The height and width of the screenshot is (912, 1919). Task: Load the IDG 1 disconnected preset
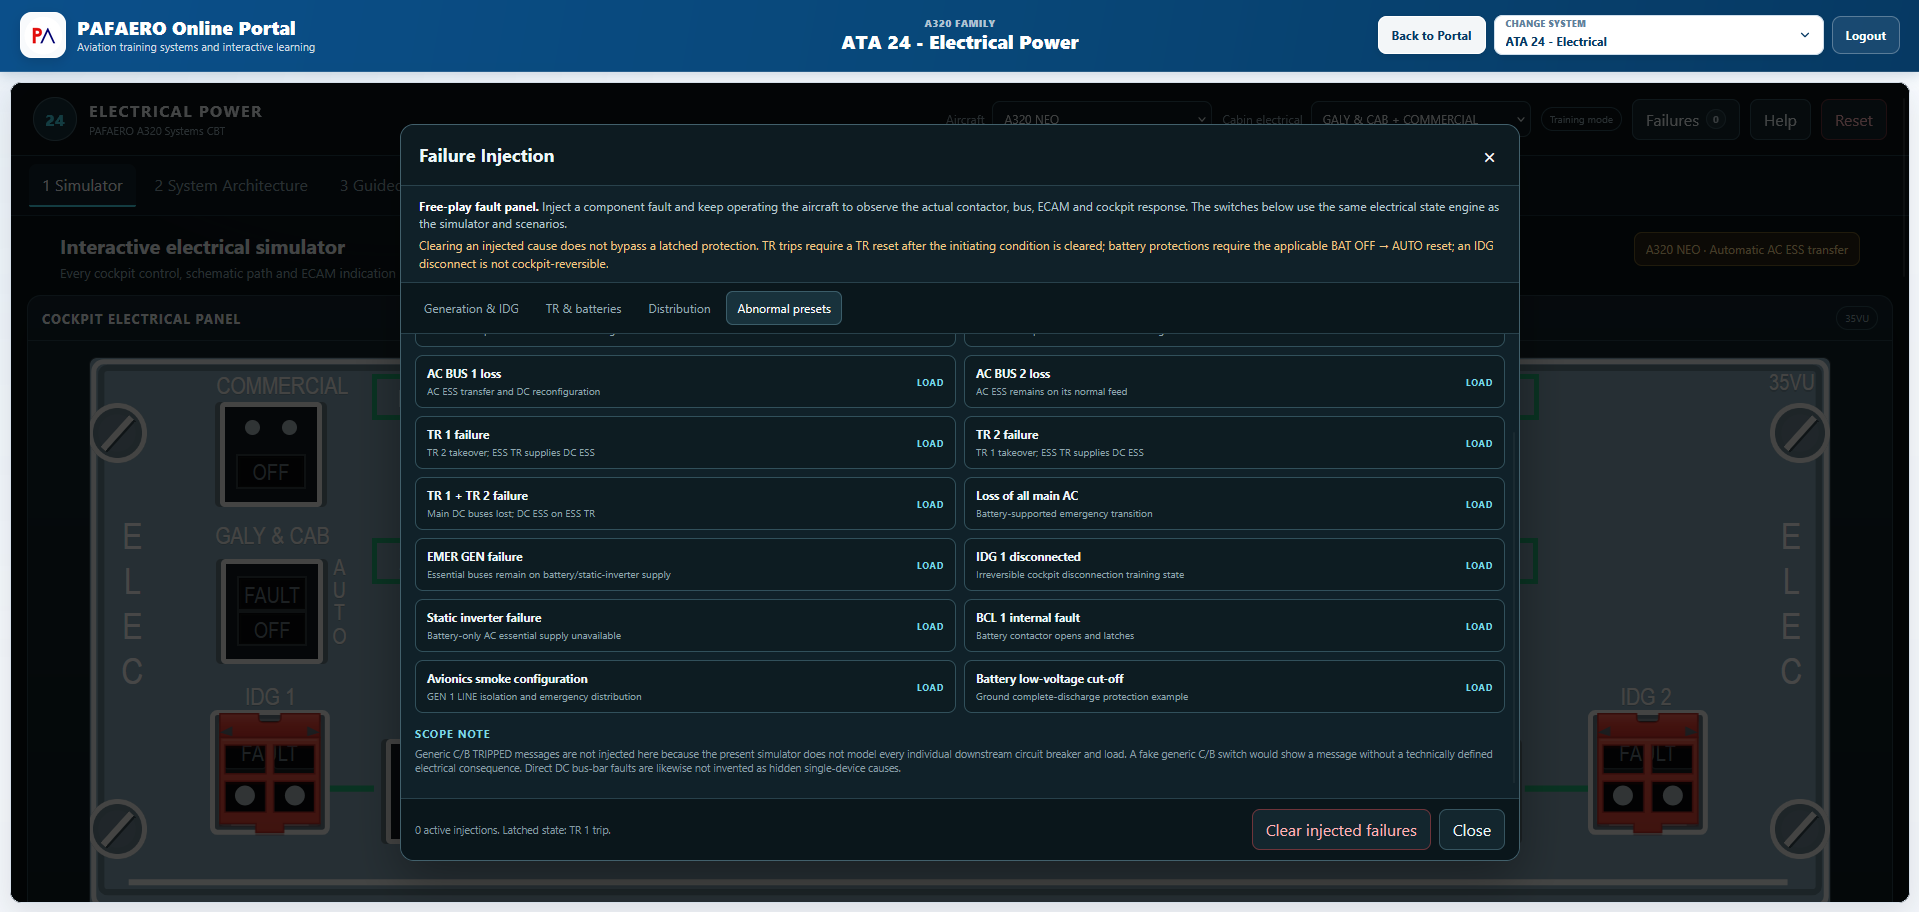pyautogui.click(x=1478, y=566)
